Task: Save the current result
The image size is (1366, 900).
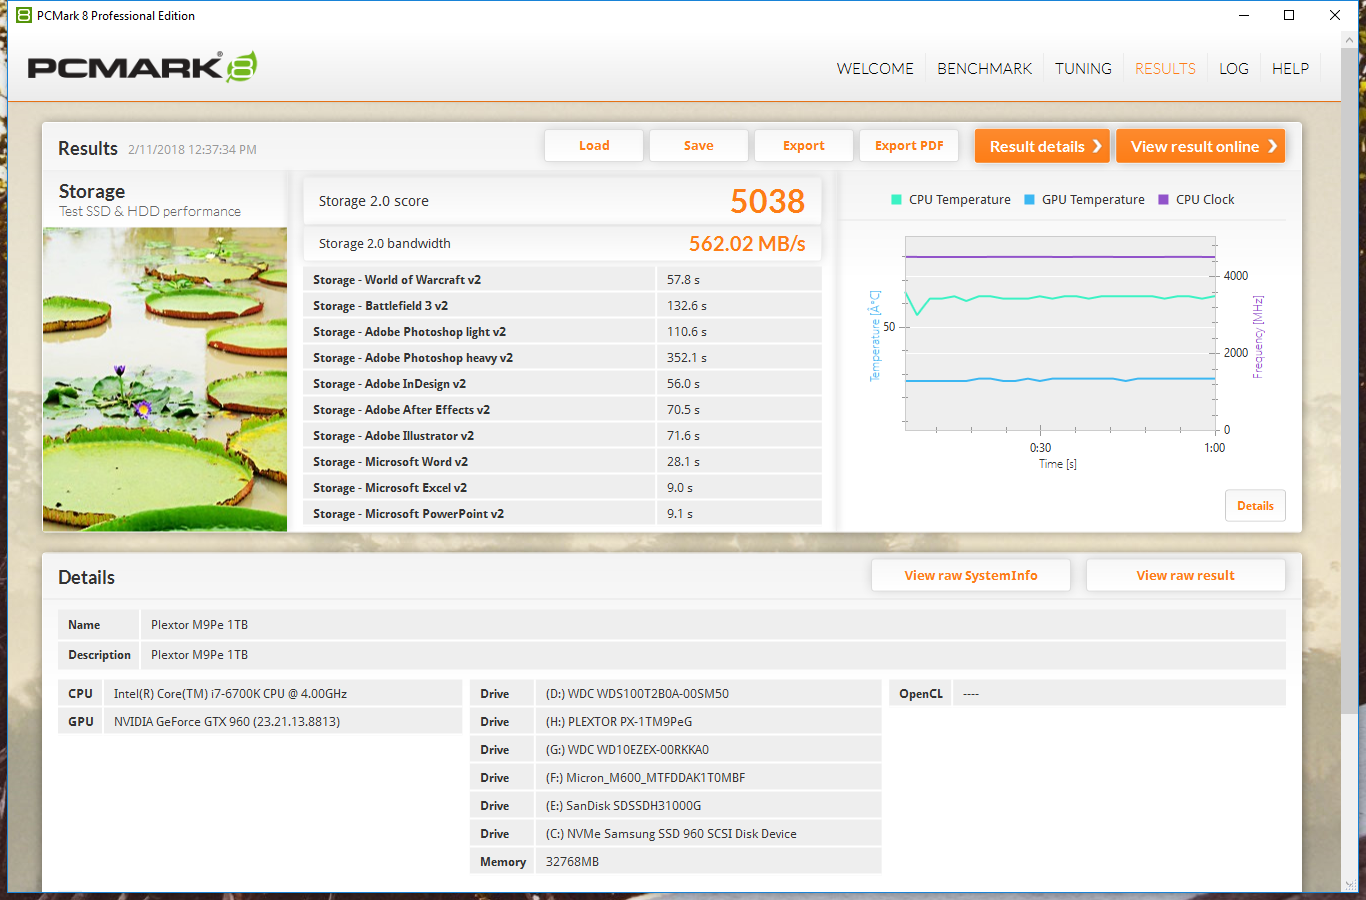Action: (698, 146)
